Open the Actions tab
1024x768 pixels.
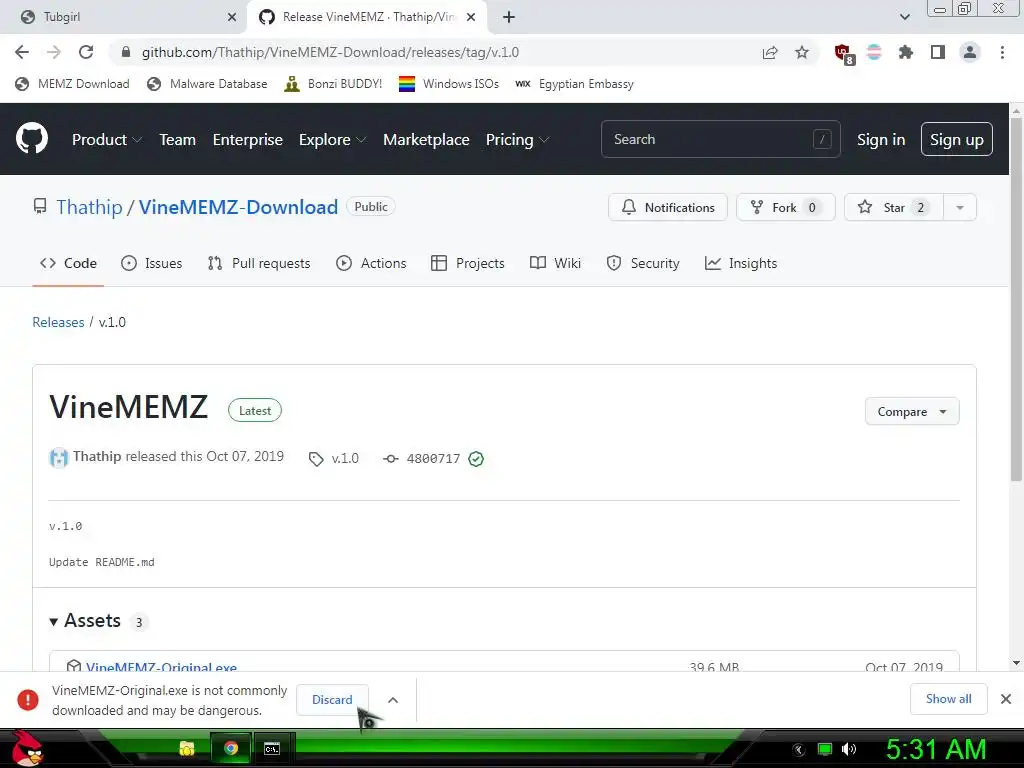click(x=371, y=263)
